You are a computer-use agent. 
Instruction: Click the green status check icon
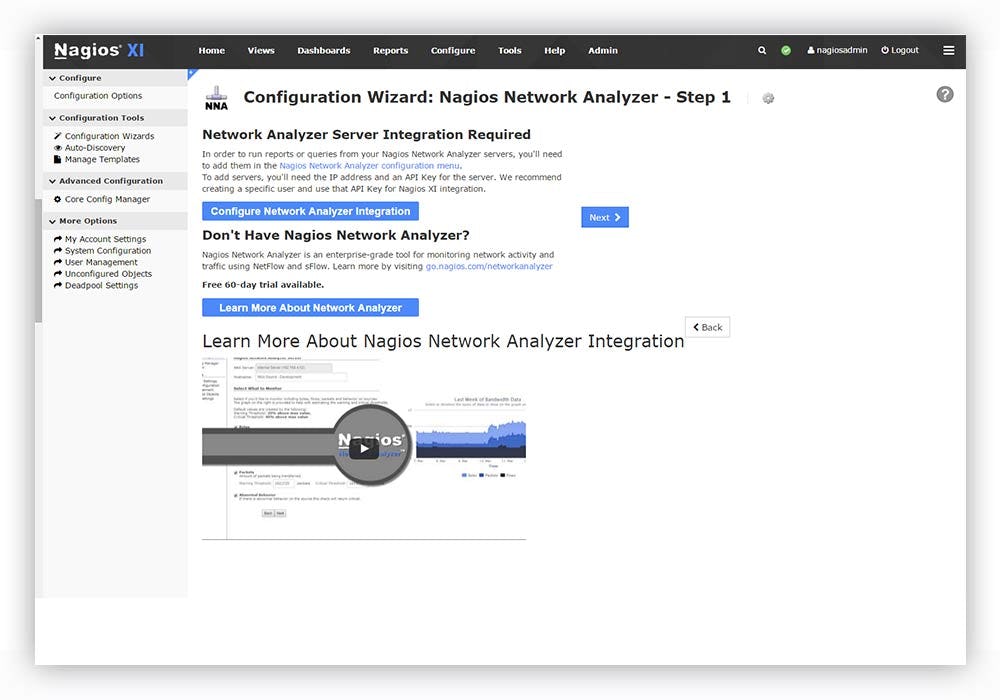tap(785, 50)
